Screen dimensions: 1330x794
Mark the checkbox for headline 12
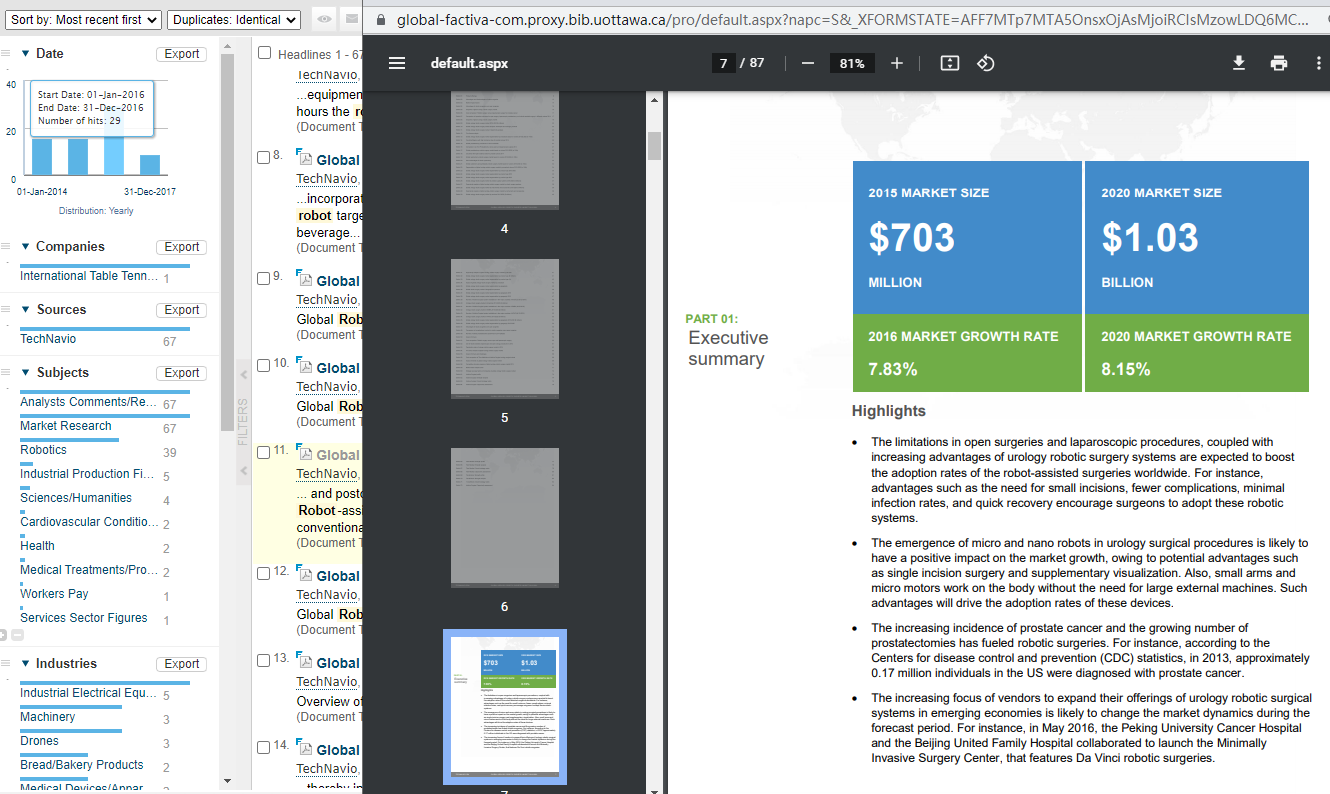click(263, 573)
